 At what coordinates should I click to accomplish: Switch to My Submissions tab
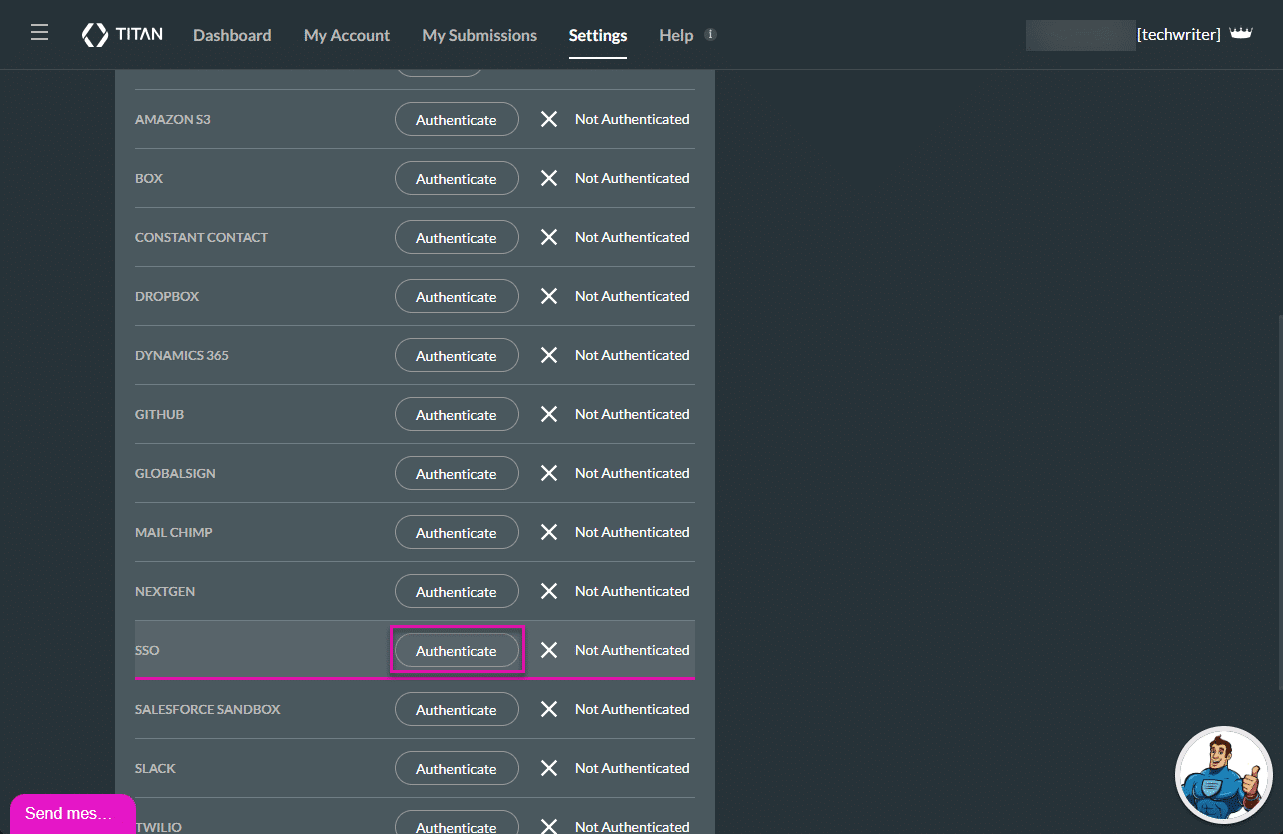[479, 35]
